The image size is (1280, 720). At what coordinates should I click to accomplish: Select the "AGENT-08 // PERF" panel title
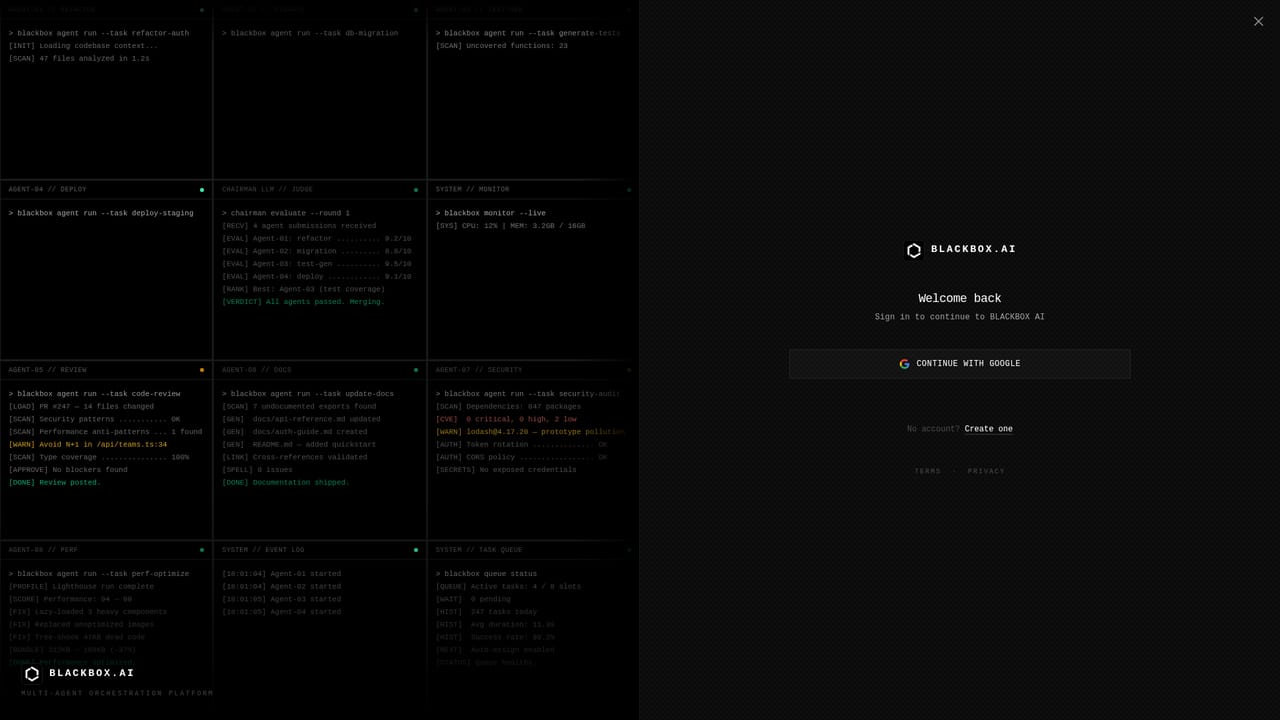coord(43,550)
